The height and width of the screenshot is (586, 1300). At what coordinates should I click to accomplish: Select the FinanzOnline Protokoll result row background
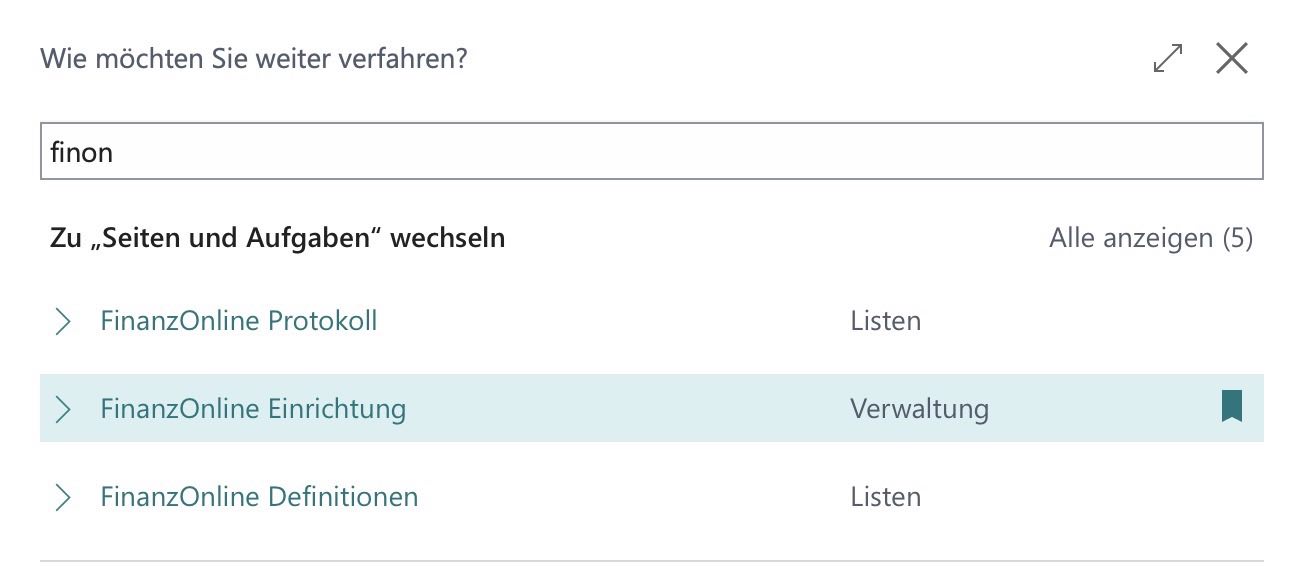[x=652, y=321]
